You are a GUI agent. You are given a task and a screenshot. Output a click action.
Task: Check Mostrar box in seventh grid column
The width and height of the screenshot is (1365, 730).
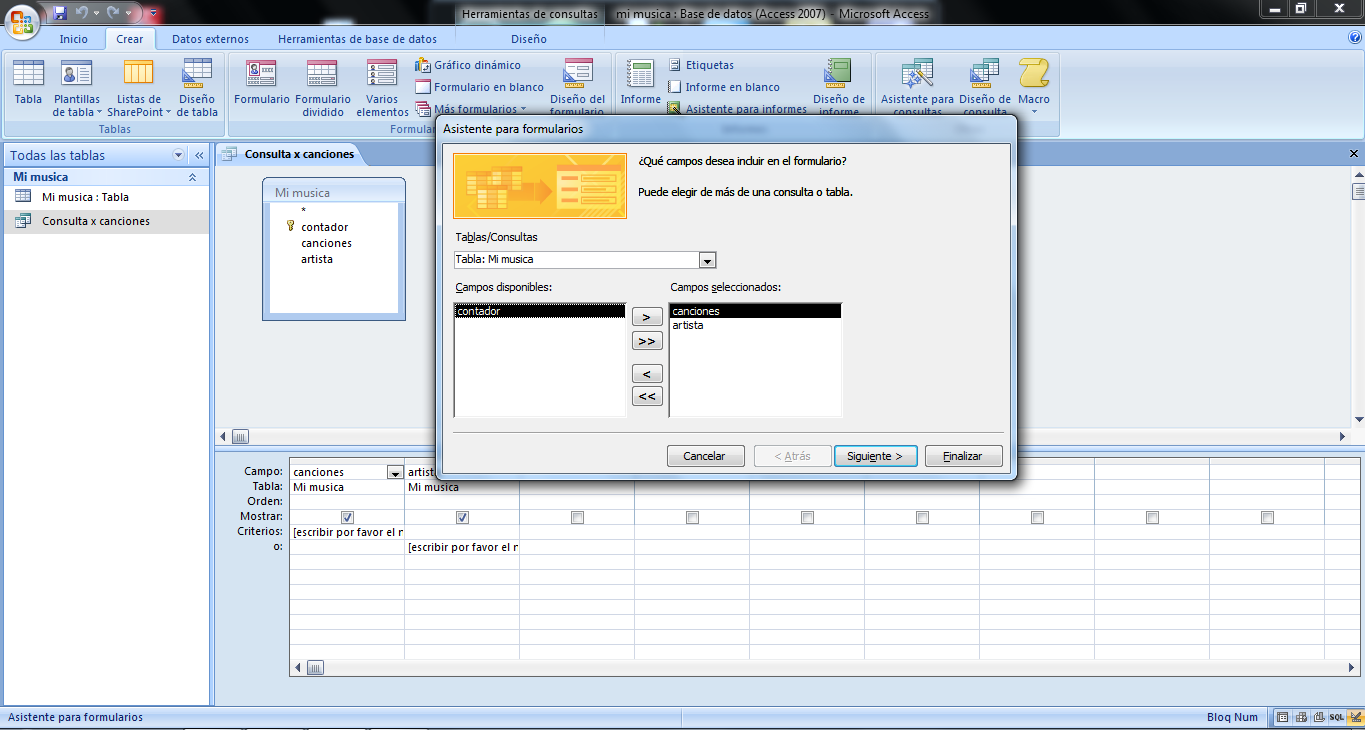pos(1037,517)
